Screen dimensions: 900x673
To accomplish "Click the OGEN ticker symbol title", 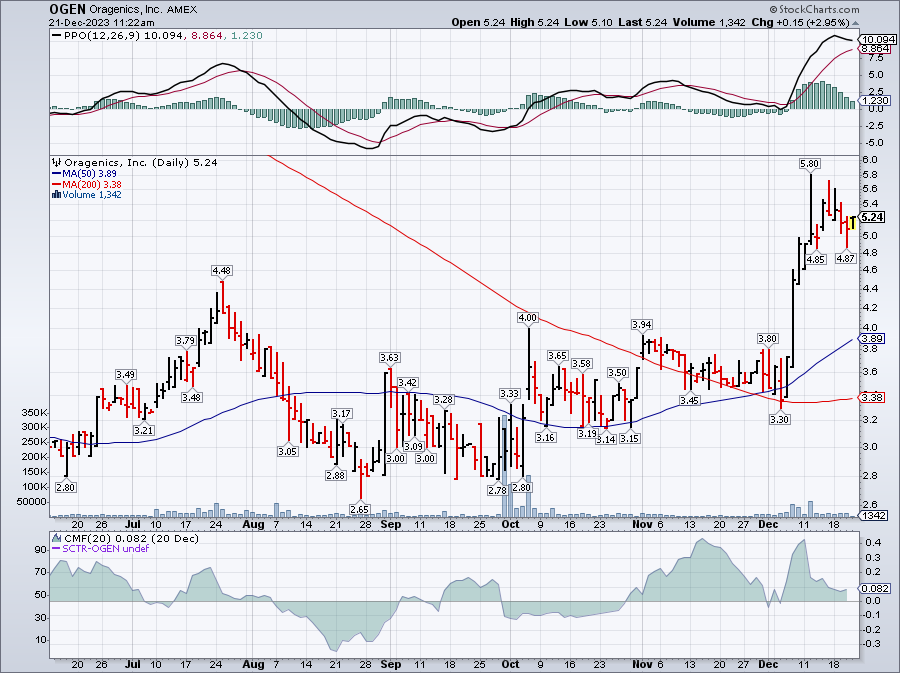I will click(67, 9).
